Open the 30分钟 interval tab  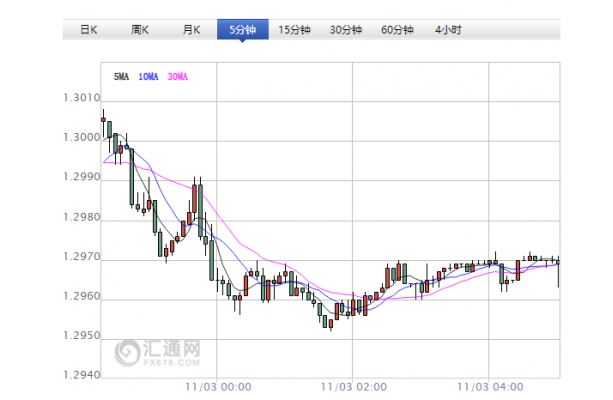click(346, 30)
